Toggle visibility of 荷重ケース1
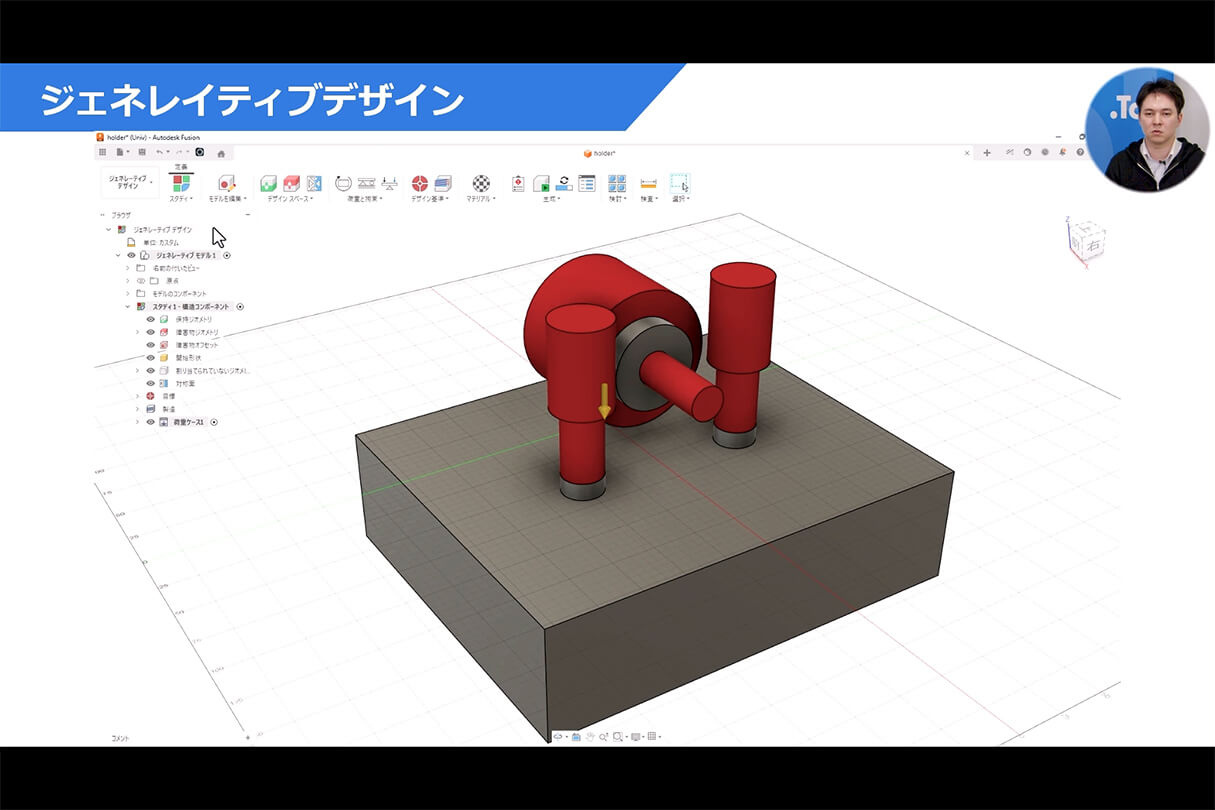Viewport: 1215px width, 810px height. [151, 422]
